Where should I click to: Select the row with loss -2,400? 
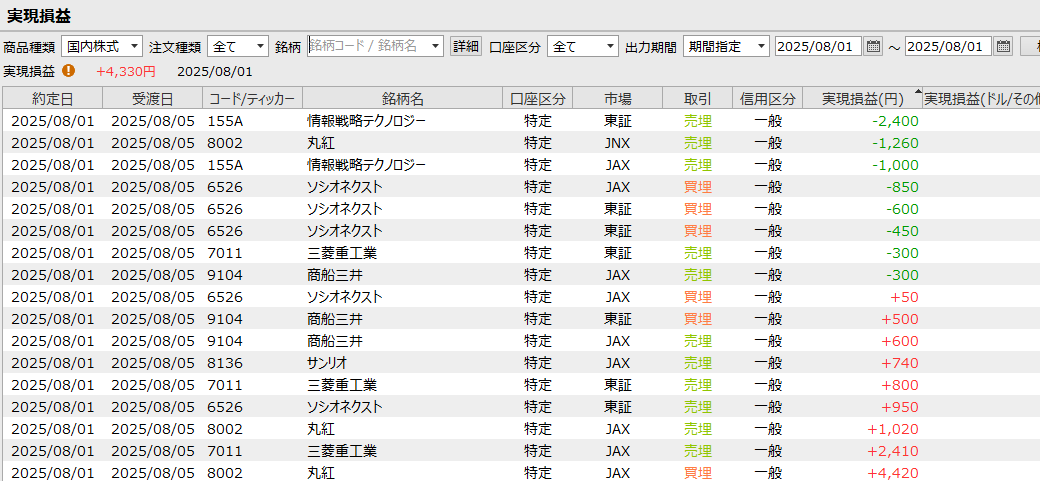click(x=520, y=121)
